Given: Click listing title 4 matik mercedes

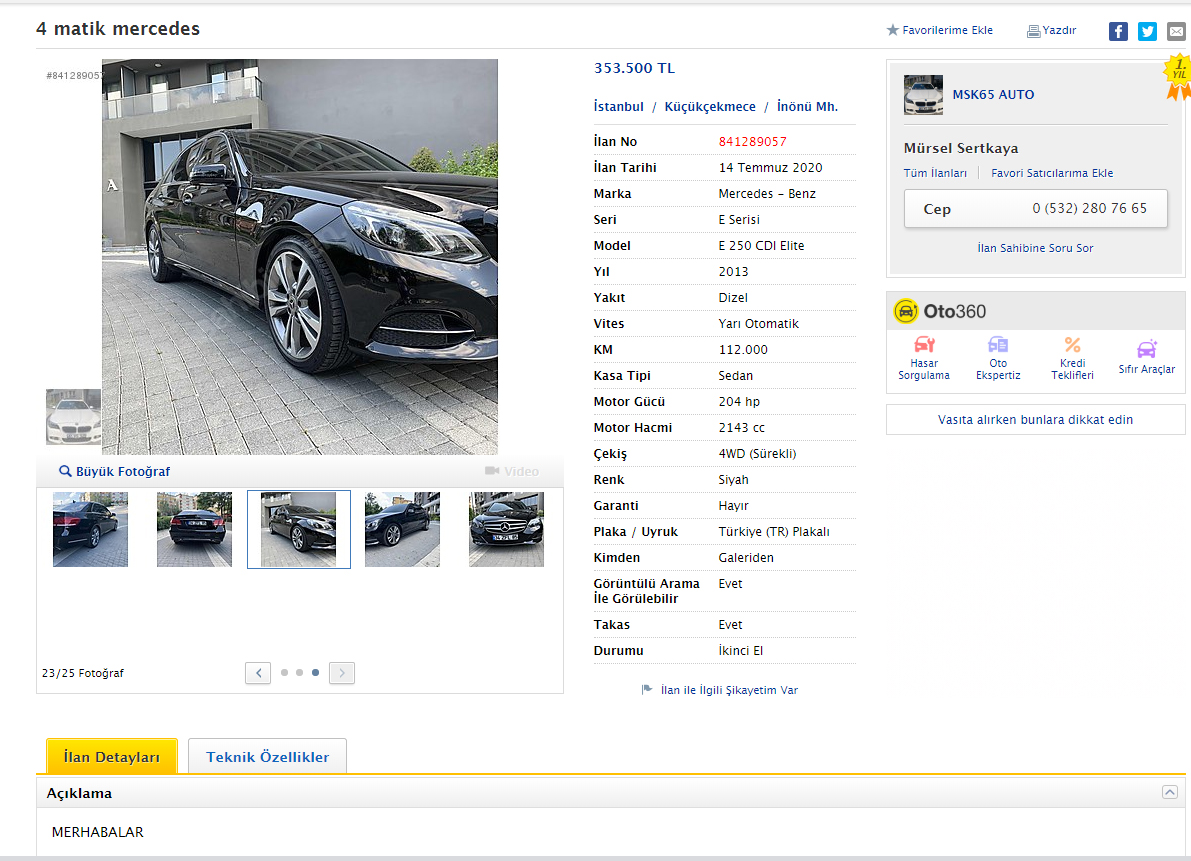Looking at the screenshot, I should click(118, 29).
